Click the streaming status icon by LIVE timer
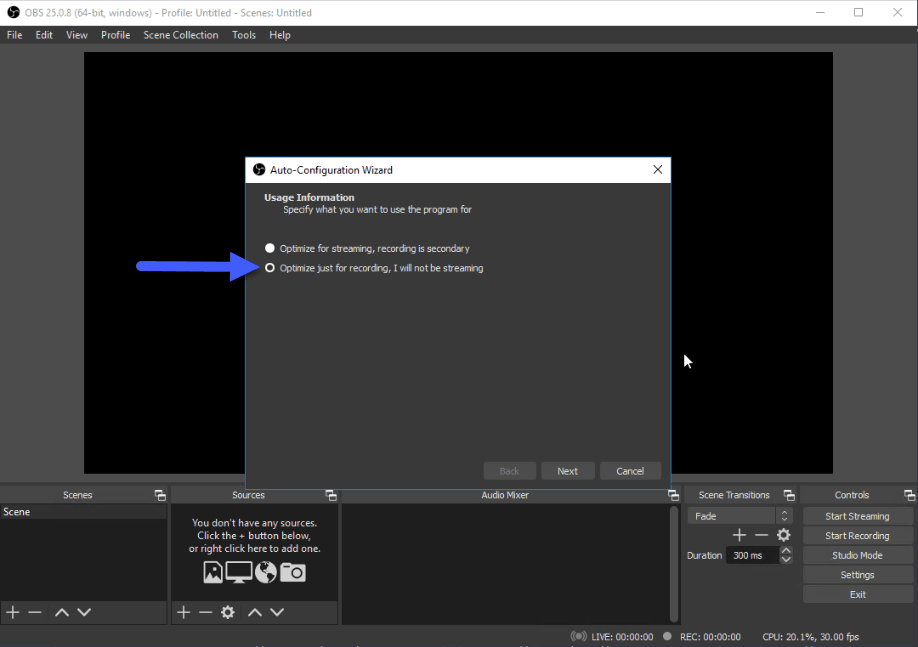Screen dimensions: 918x647 point(578,636)
